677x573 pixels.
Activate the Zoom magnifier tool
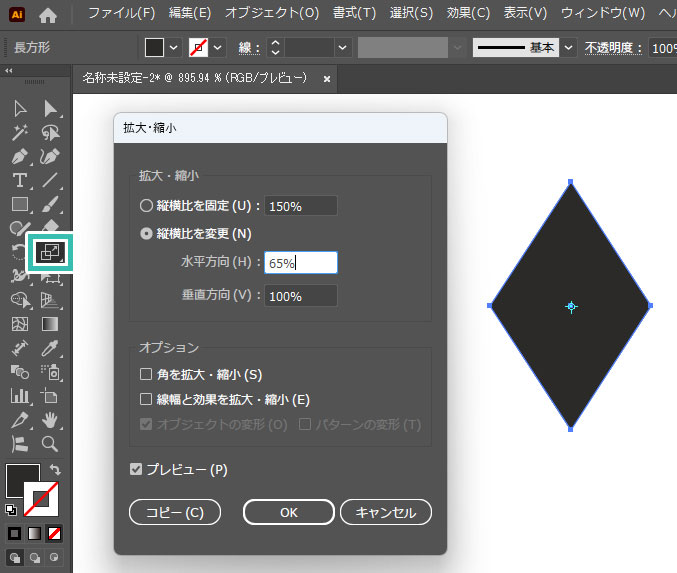click(50, 444)
